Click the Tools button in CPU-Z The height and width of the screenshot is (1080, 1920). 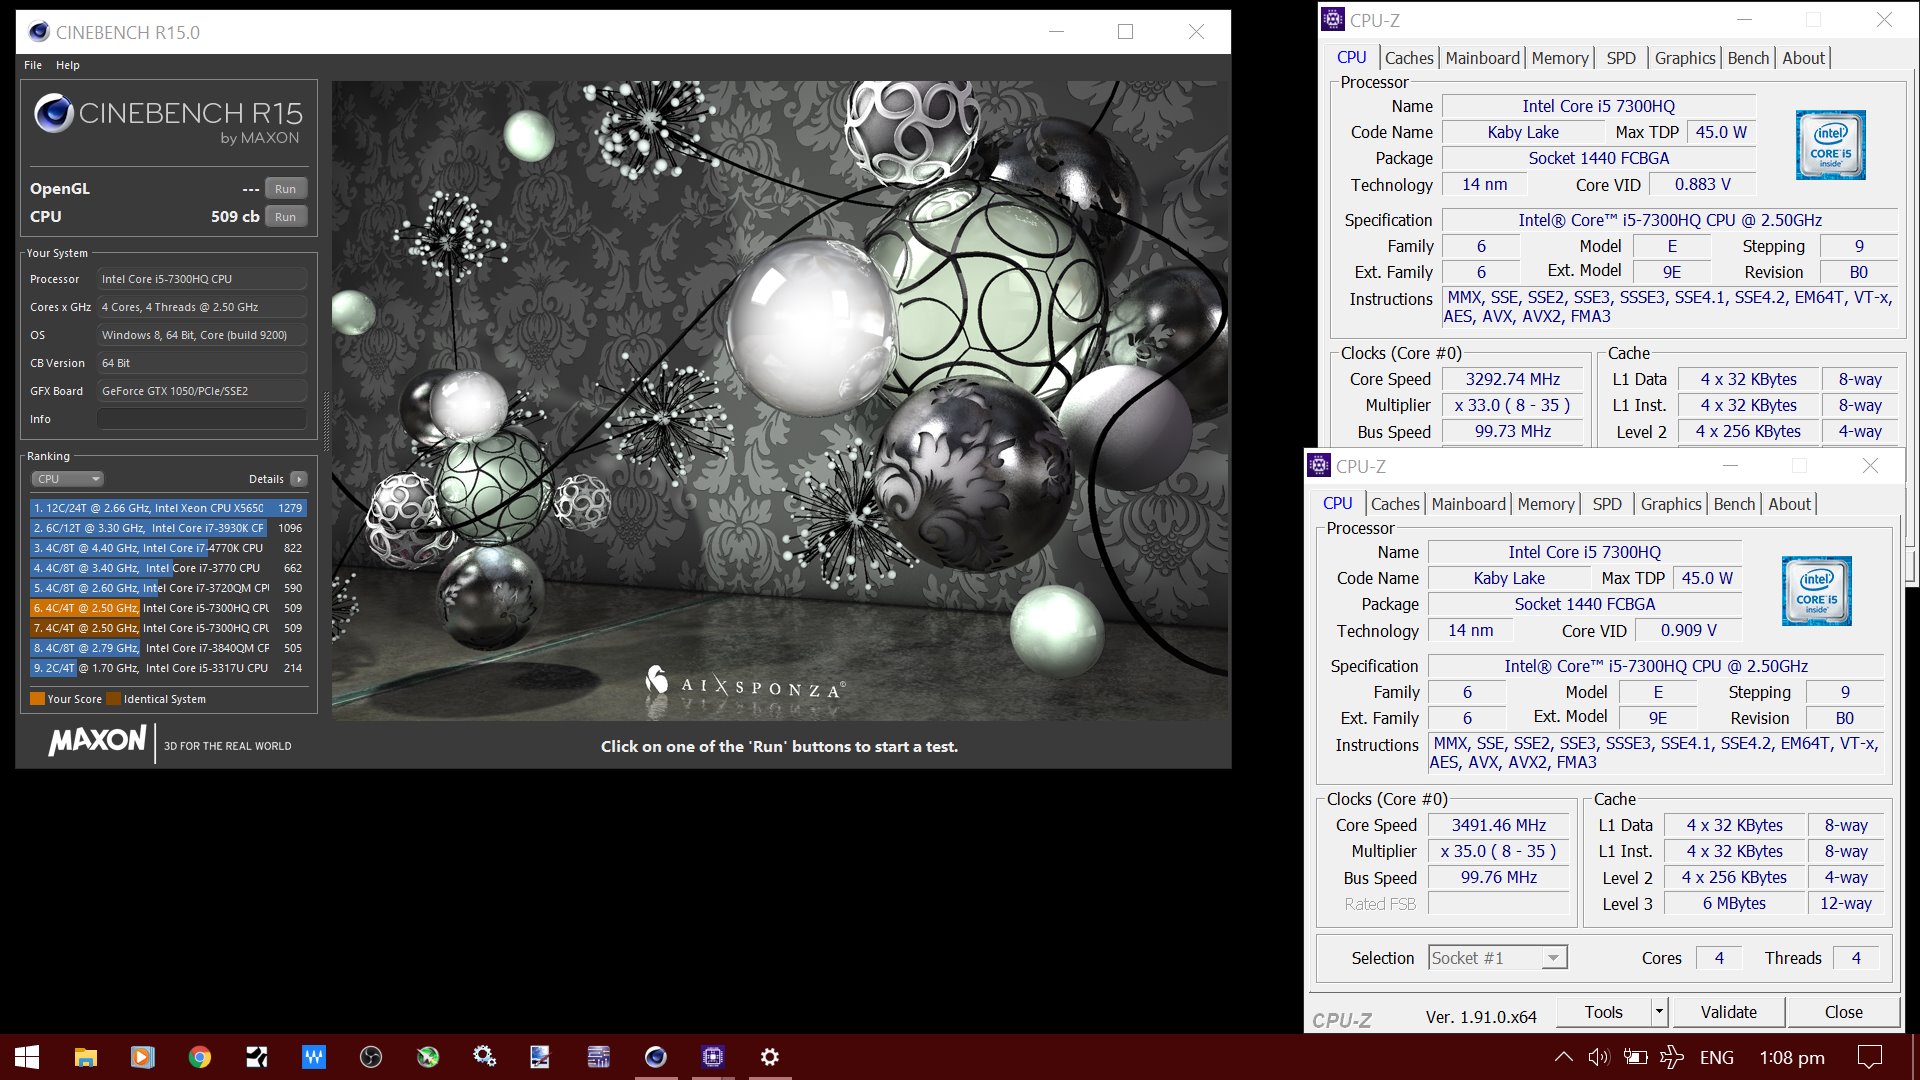[x=1603, y=1012]
